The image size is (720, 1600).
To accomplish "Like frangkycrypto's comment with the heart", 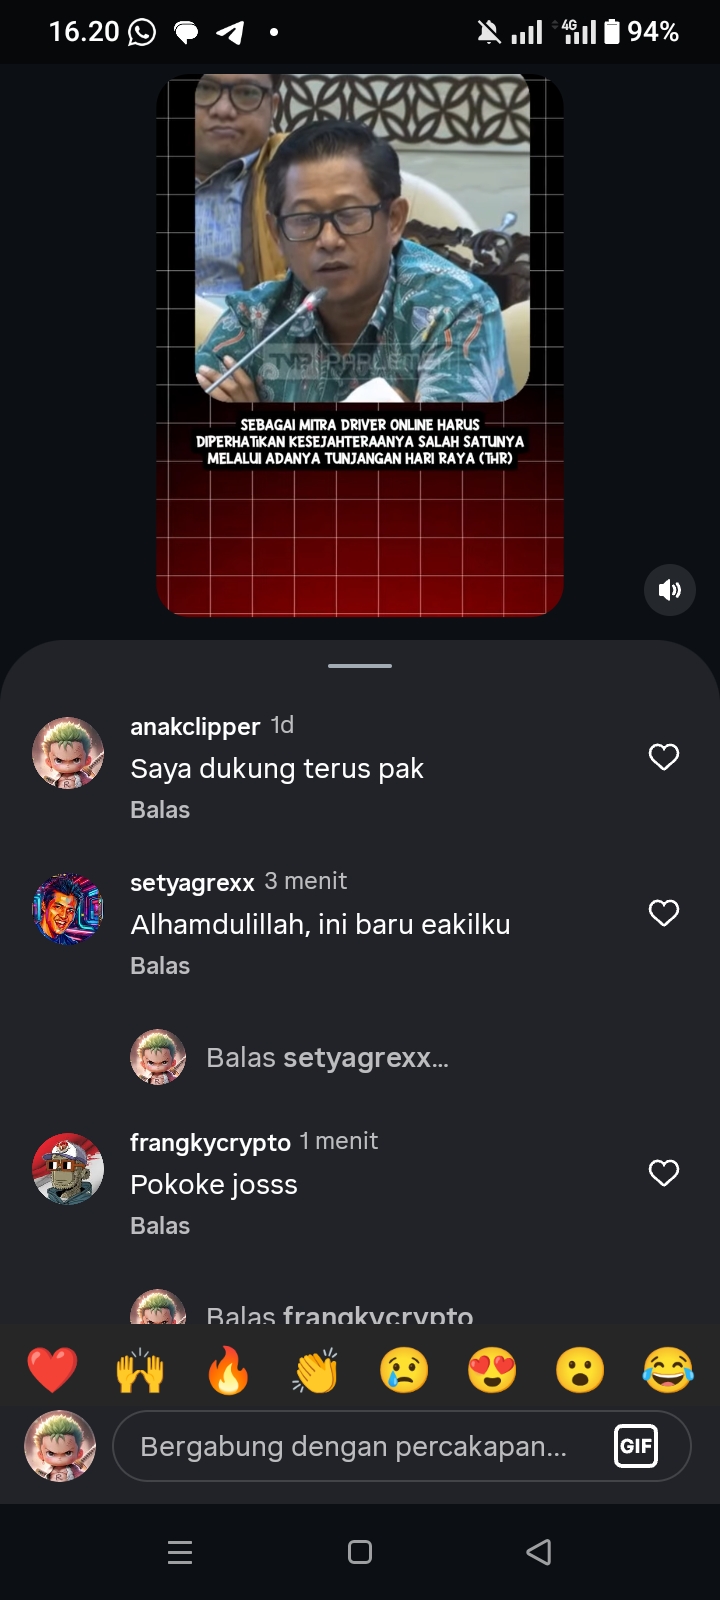I will [x=664, y=1173].
